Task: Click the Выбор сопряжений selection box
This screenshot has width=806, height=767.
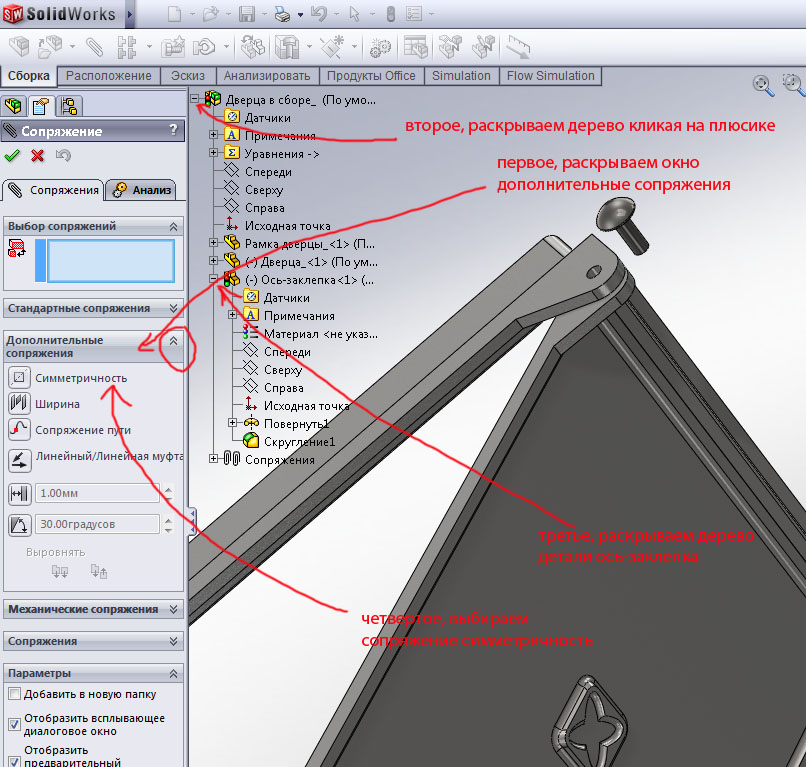Action: click(110, 261)
